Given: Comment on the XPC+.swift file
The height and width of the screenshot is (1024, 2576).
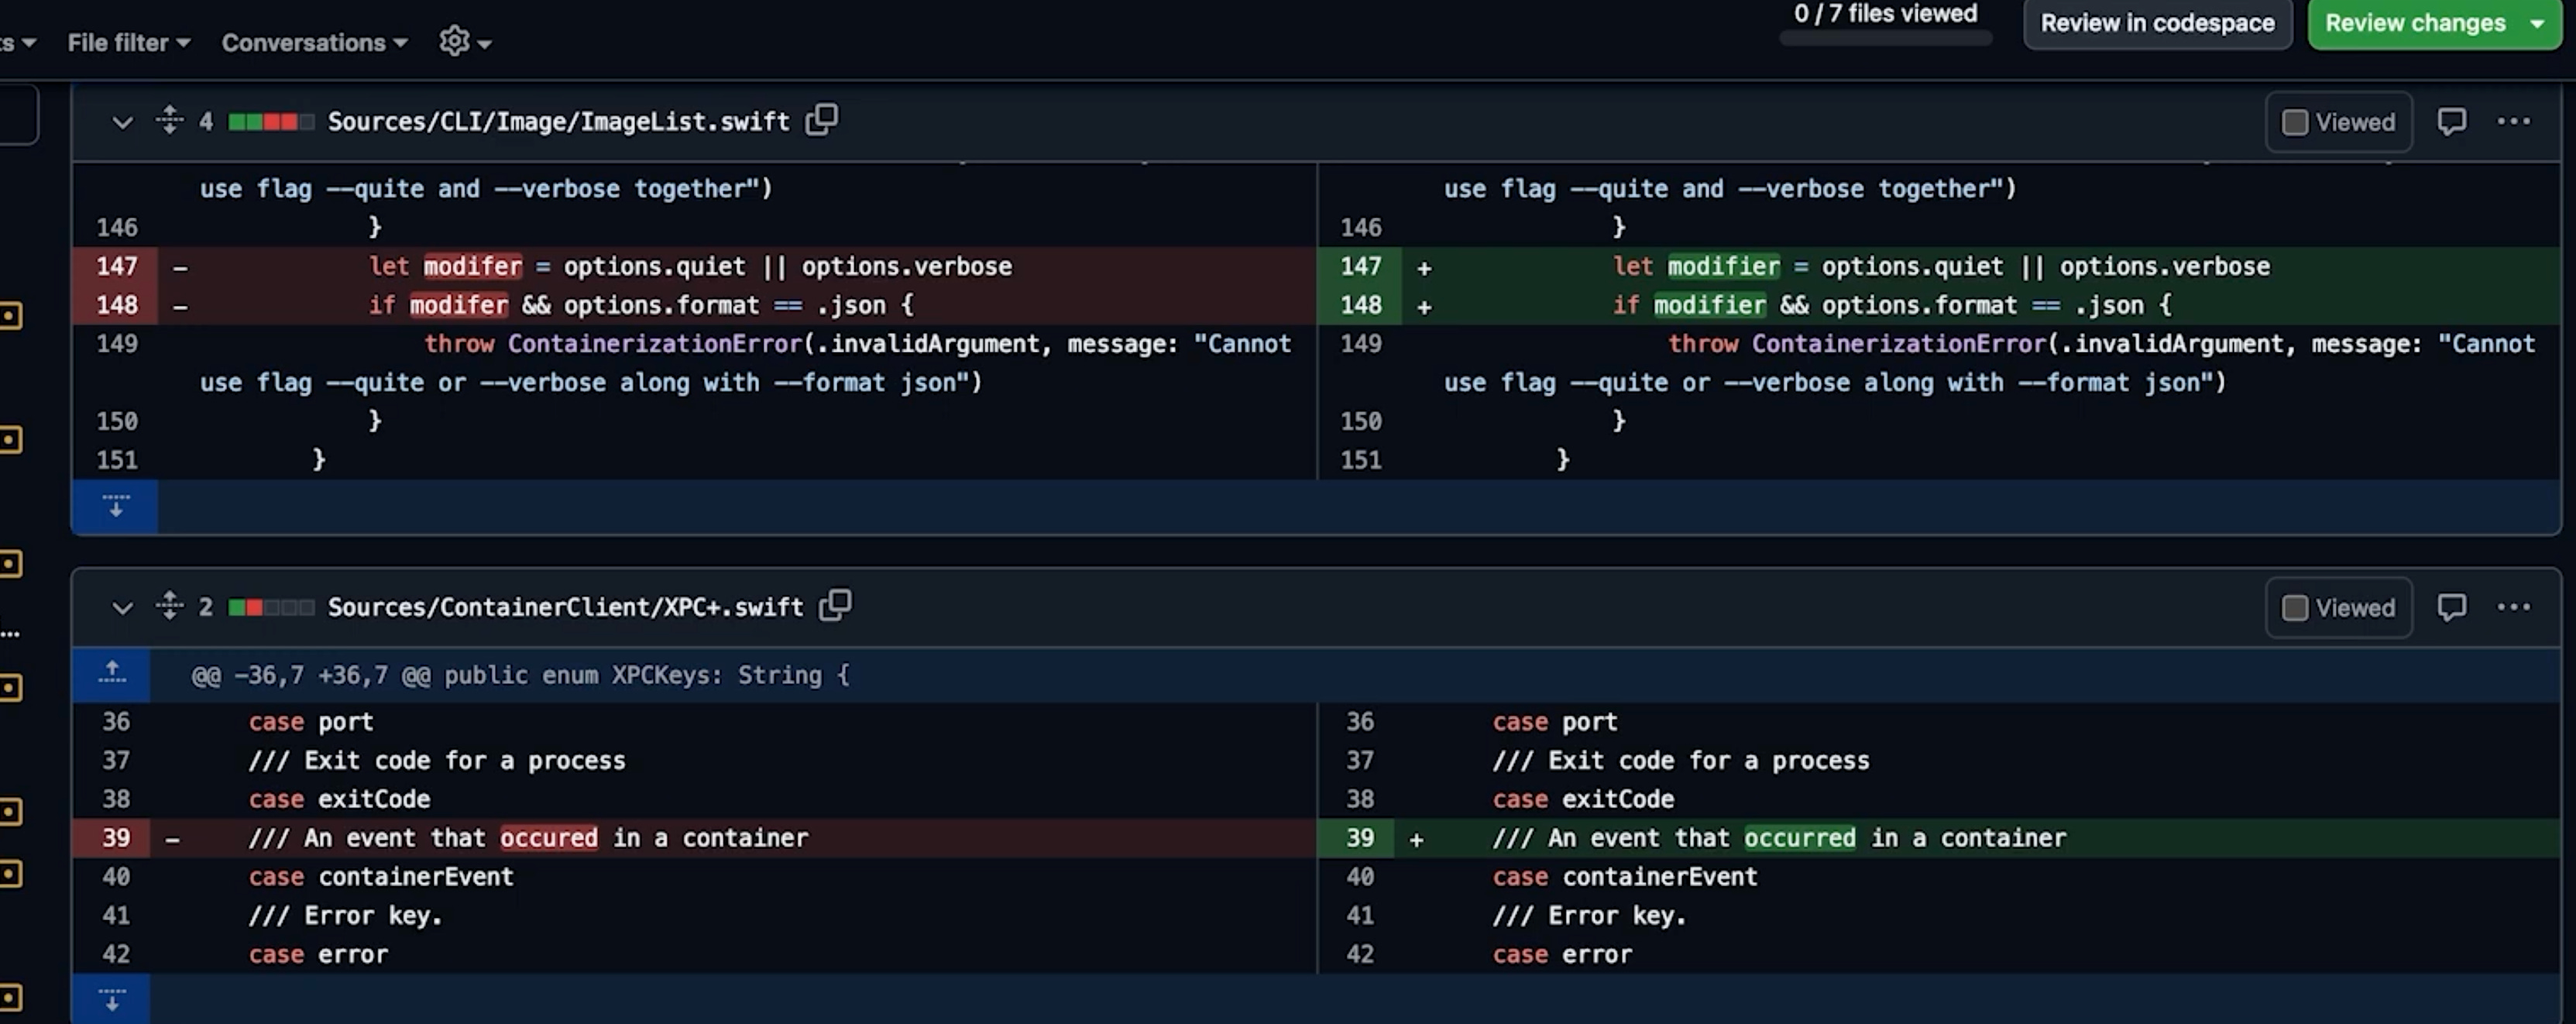Looking at the screenshot, I should tap(2451, 608).
